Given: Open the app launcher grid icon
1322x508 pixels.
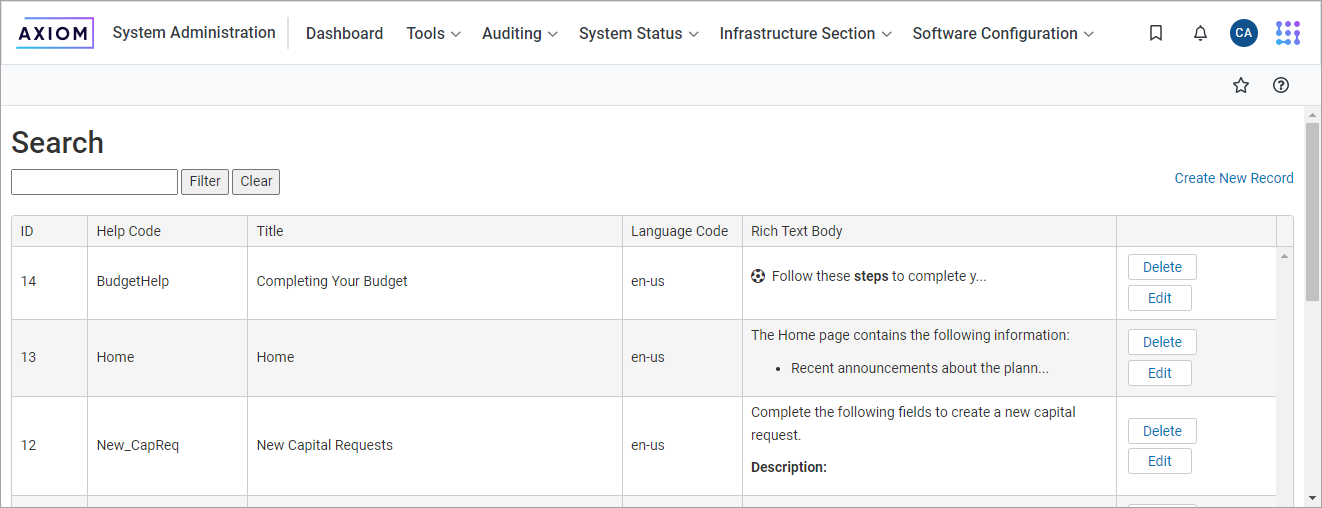Looking at the screenshot, I should click(x=1288, y=33).
